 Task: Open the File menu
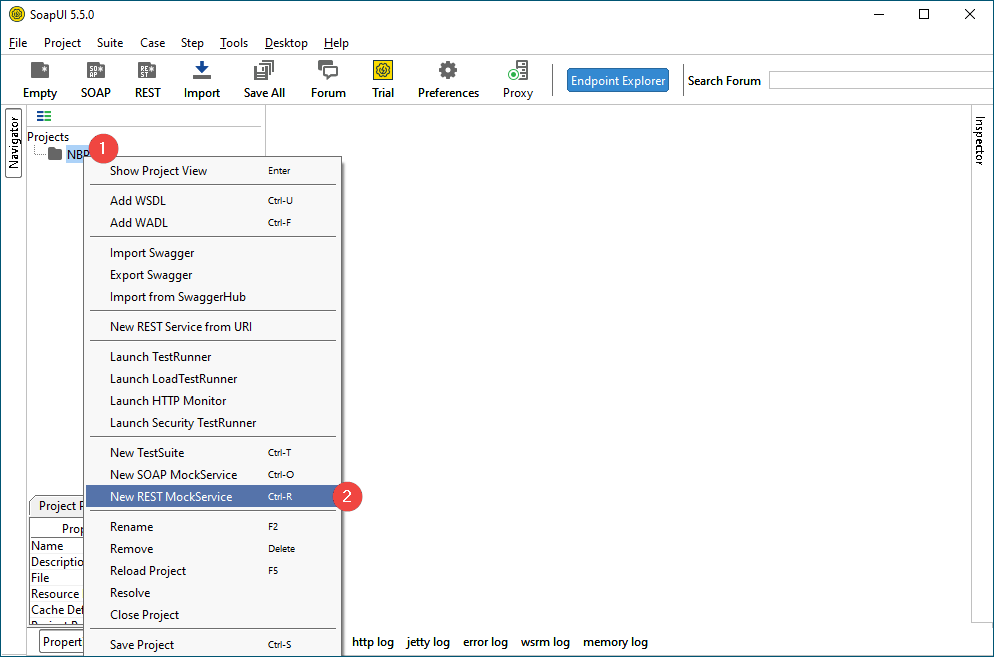[18, 43]
